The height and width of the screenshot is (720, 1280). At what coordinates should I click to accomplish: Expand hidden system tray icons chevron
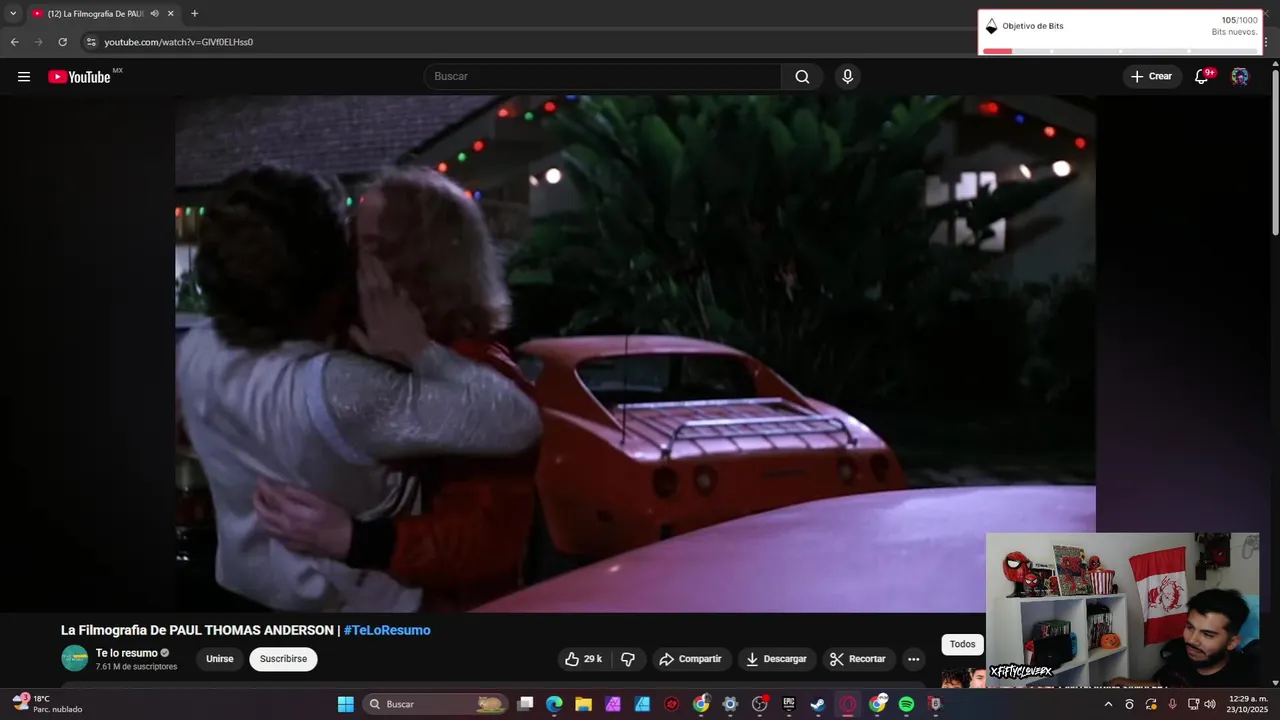(1108, 704)
